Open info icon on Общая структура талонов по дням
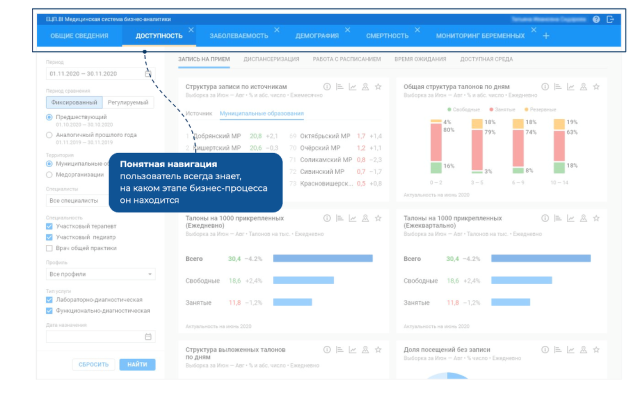This screenshot has height=403, width=640. pos(545,87)
